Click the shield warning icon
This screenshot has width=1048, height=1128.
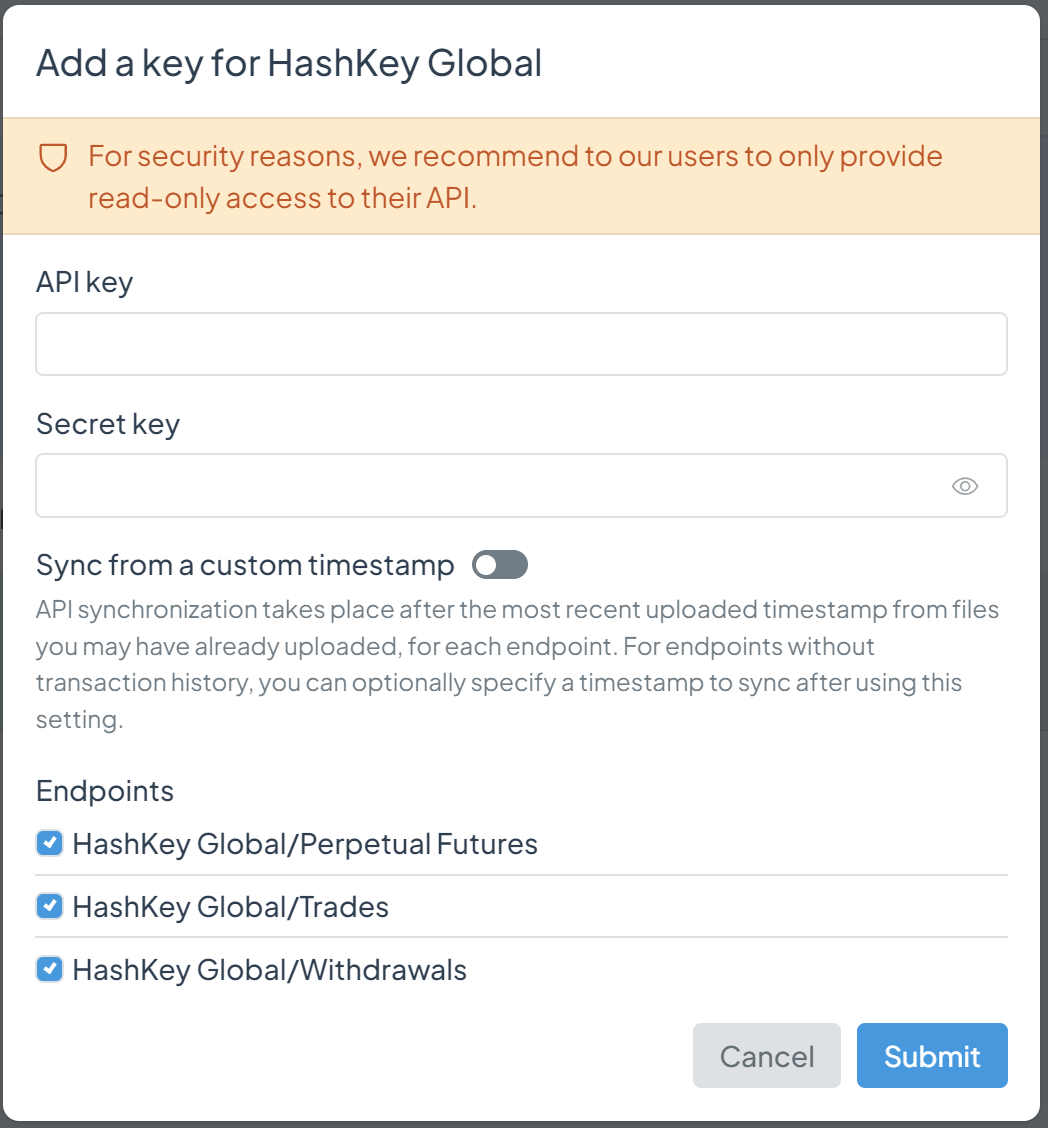click(53, 158)
